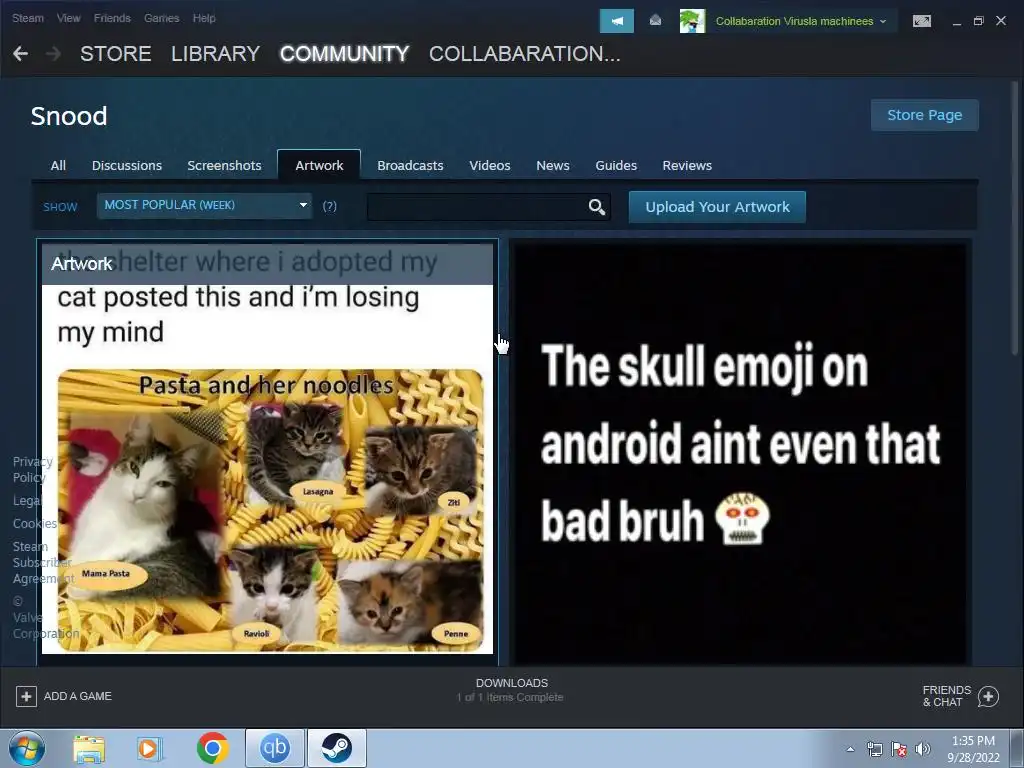Open the Cookies link

(x=35, y=524)
